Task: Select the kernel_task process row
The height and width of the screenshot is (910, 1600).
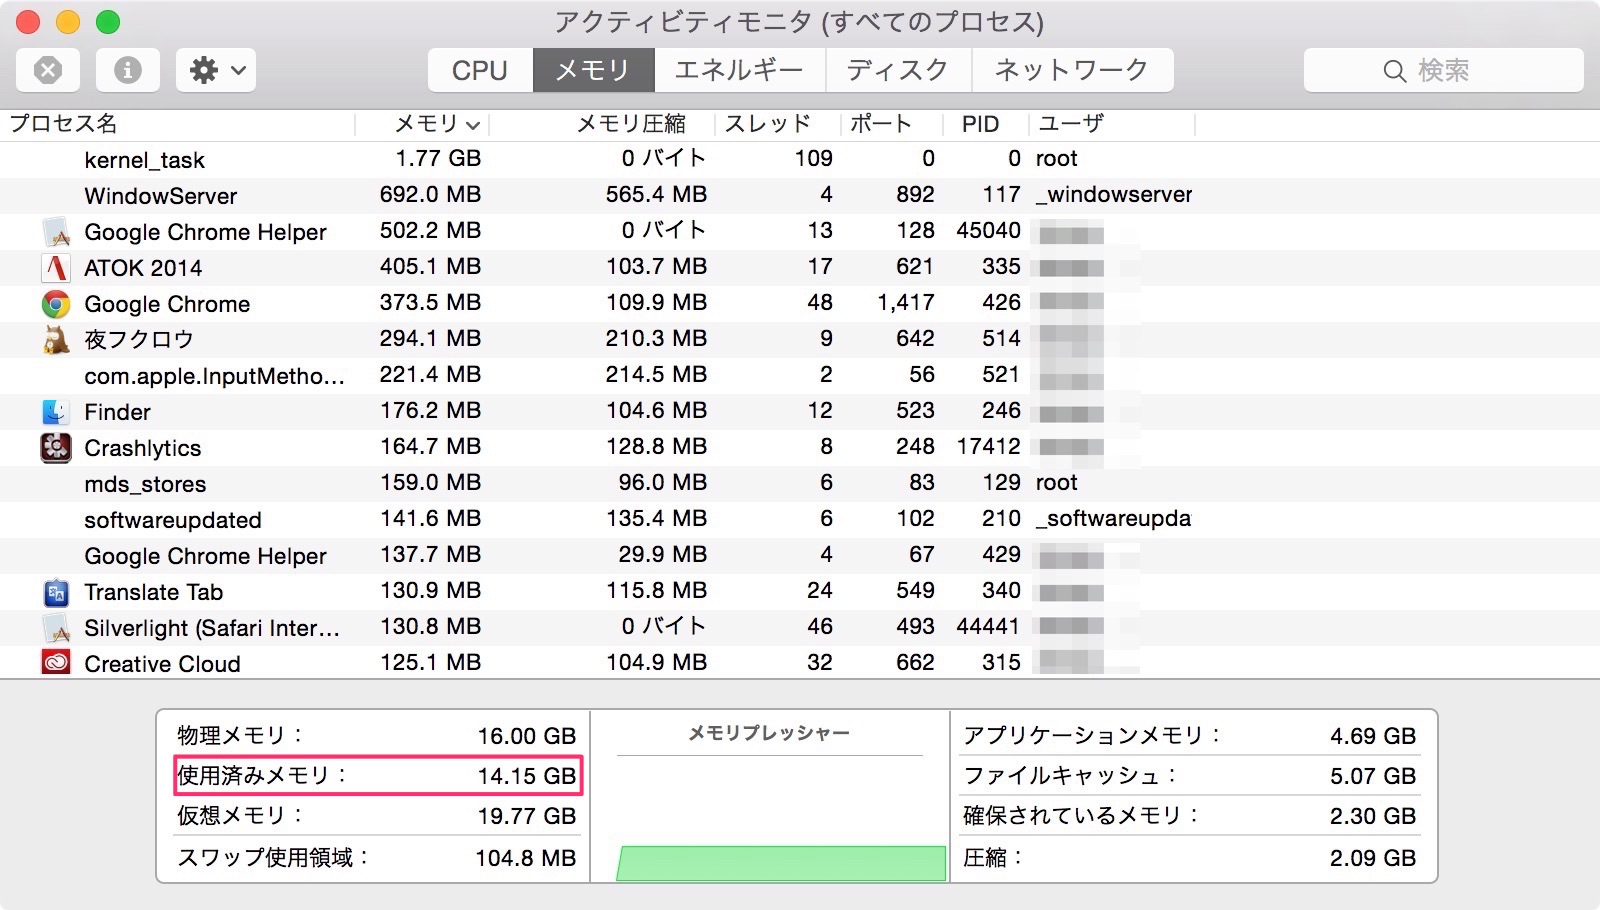Action: click(x=800, y=159)
